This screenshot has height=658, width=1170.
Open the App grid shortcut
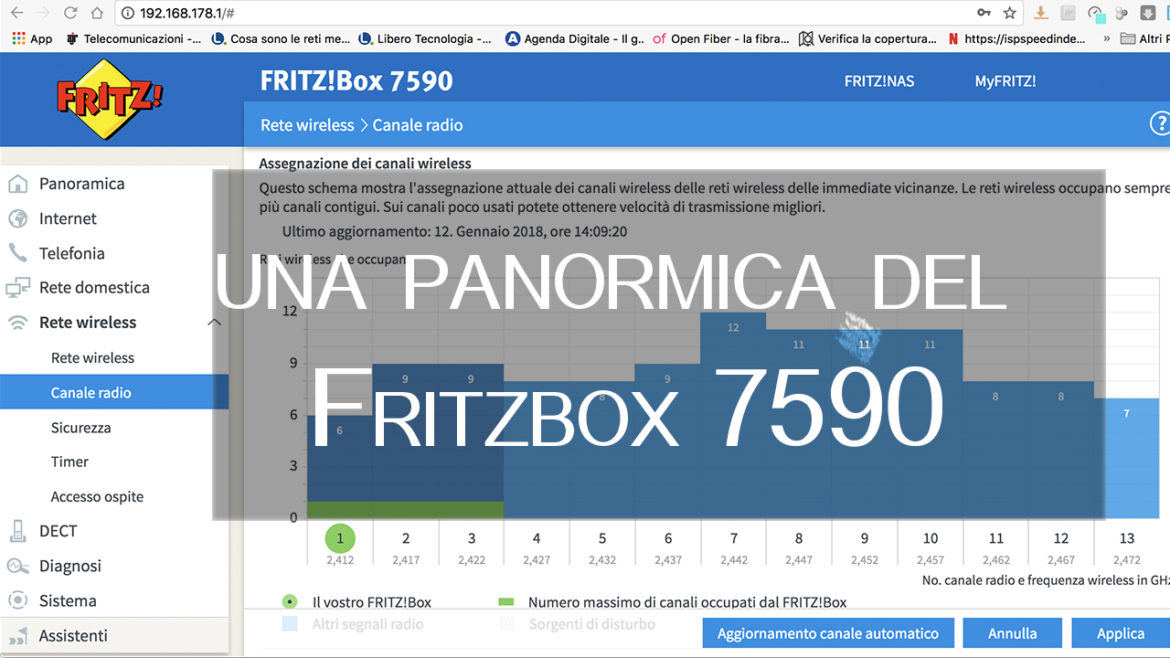32,39
